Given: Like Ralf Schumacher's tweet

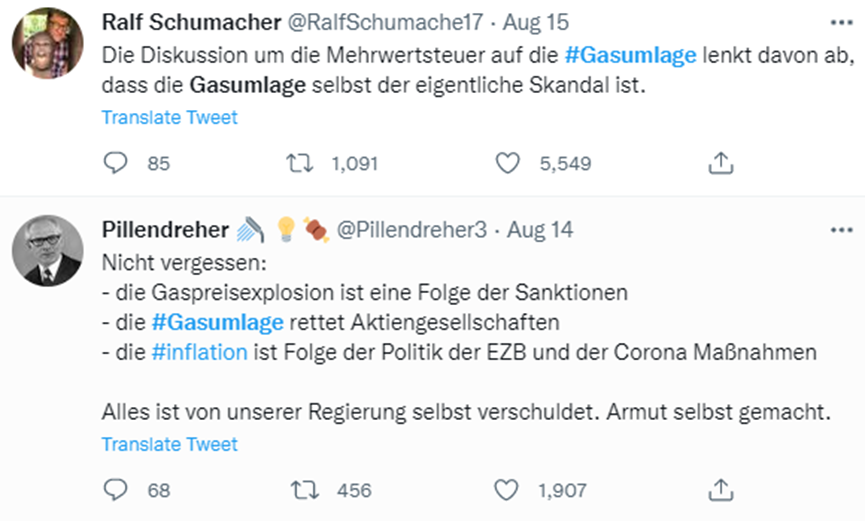Looking at the screenshot, I should coord(508,163).
